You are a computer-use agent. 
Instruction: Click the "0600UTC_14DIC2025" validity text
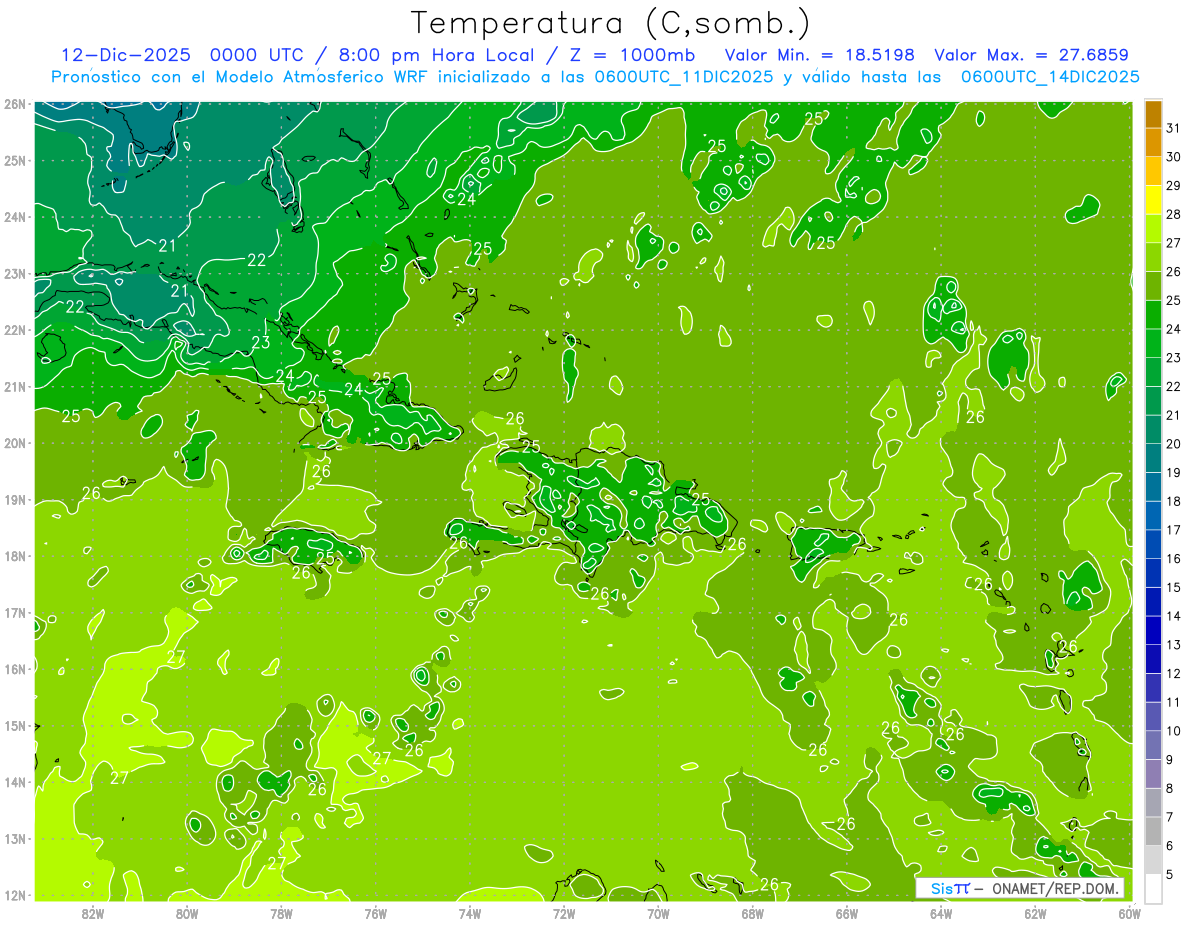pyautogui.click(x=1050, y=77)
